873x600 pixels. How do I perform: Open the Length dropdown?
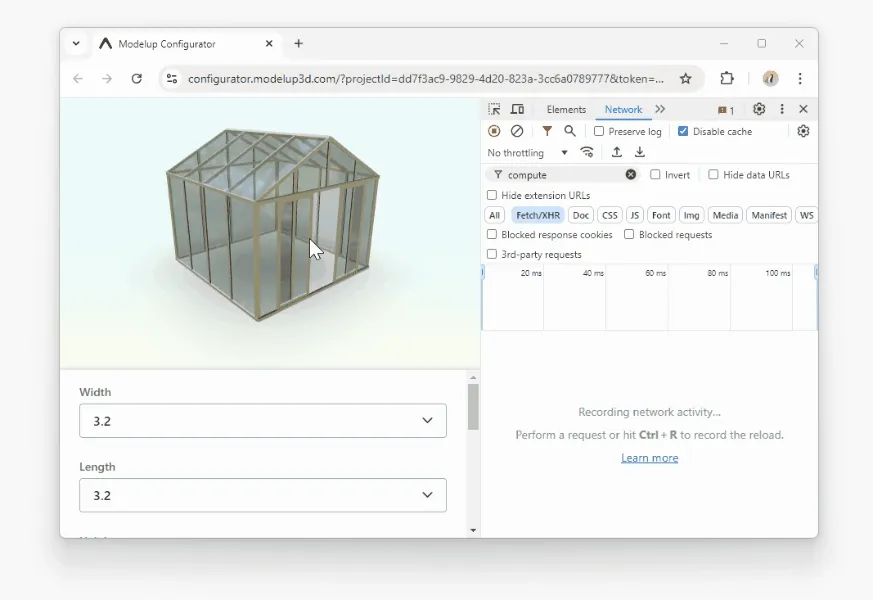tap(263, 495)
